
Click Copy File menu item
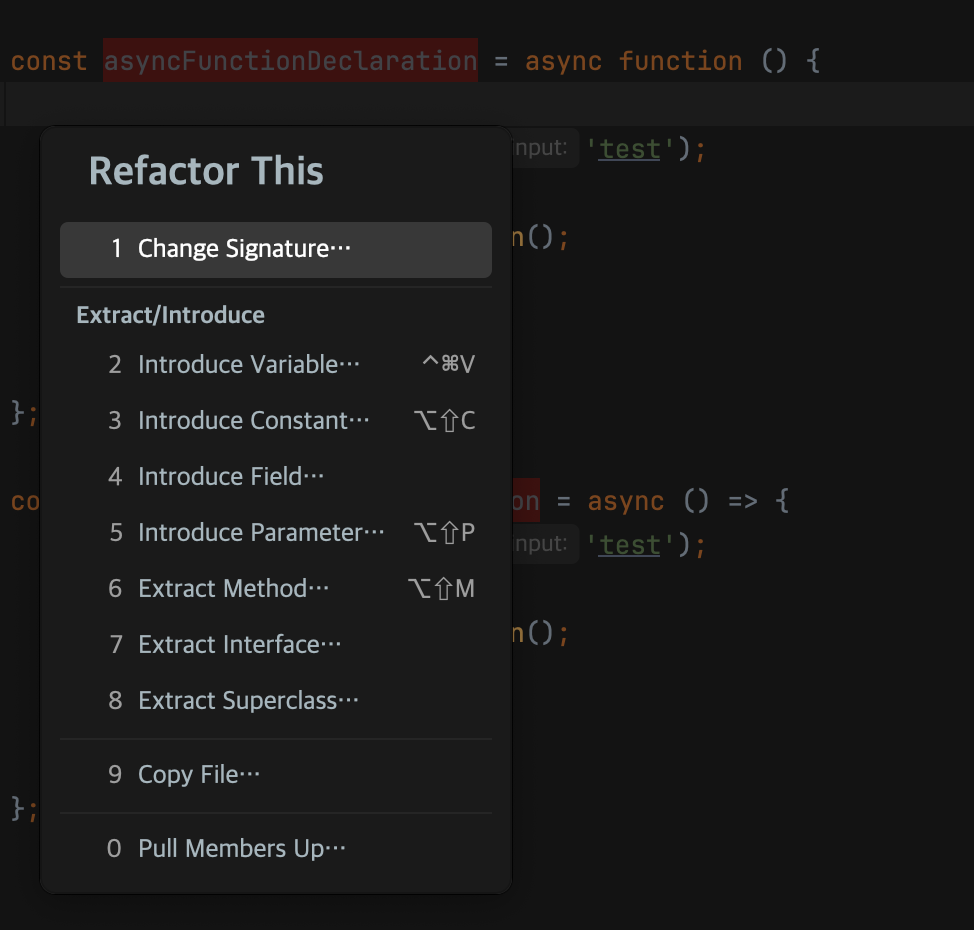click(x=199, y=775)
